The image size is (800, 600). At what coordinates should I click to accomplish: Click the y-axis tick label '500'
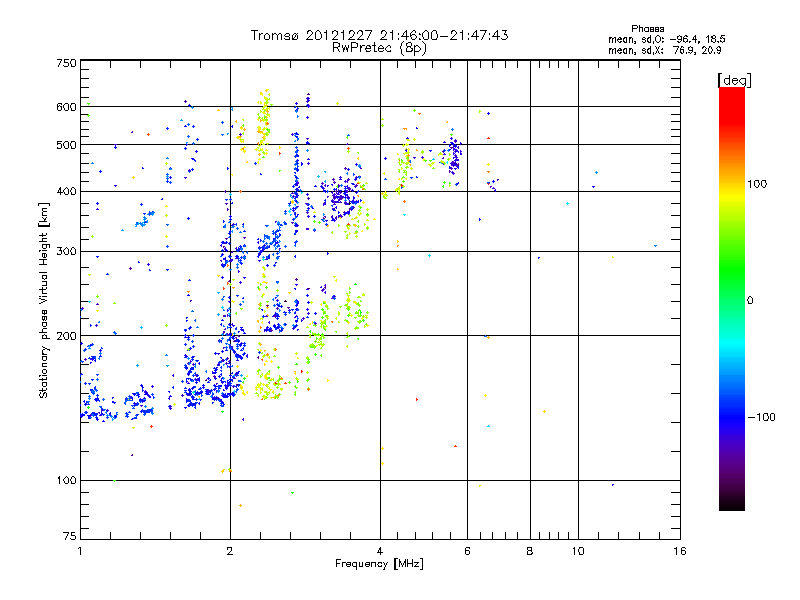coord(66,145)
